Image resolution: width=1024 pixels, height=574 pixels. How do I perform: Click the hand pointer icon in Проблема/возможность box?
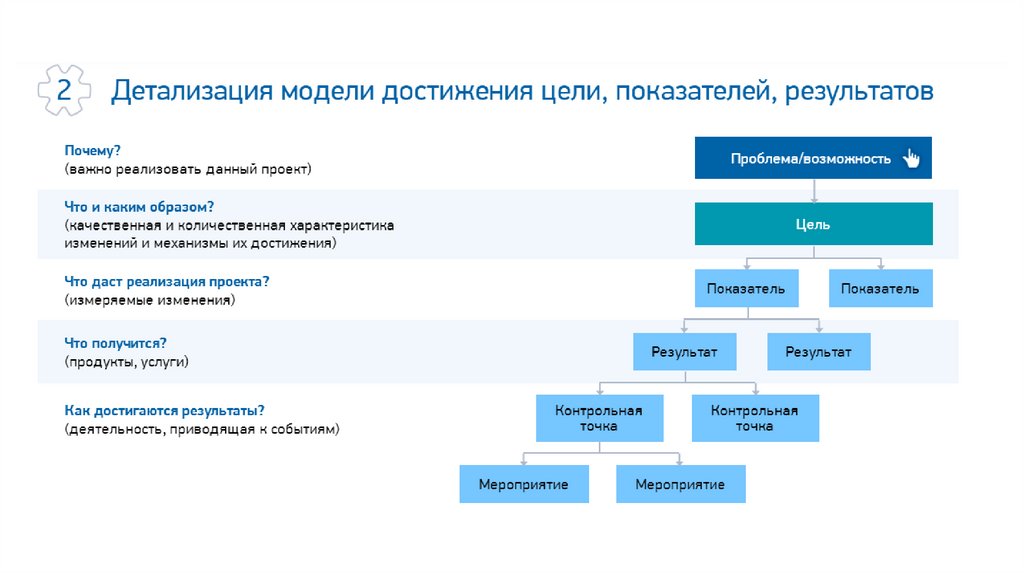pyautogui.click(x=911, y=158)
